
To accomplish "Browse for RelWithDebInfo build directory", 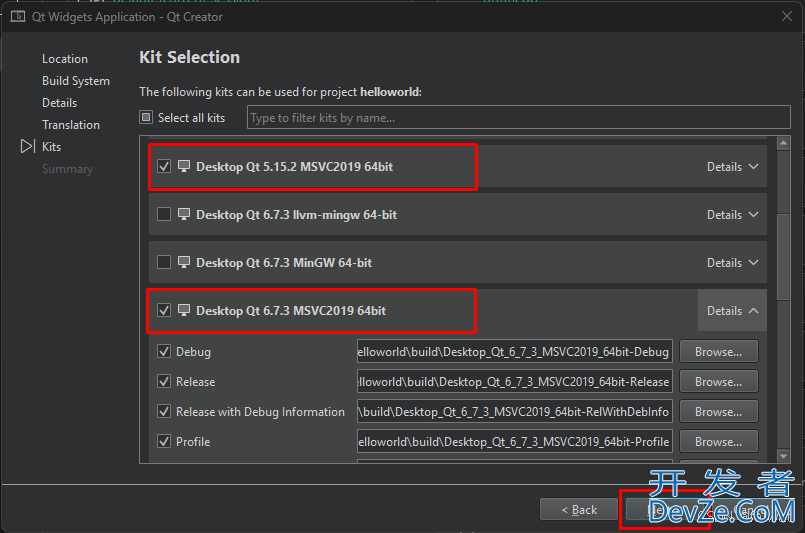I will coord(719,412).
